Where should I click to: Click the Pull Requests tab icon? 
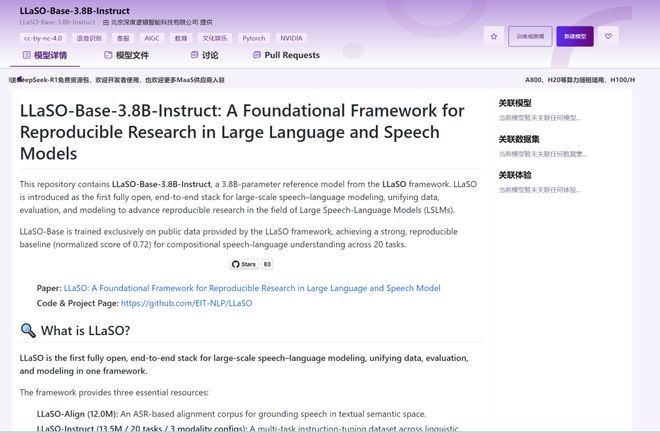pos(257,56)
